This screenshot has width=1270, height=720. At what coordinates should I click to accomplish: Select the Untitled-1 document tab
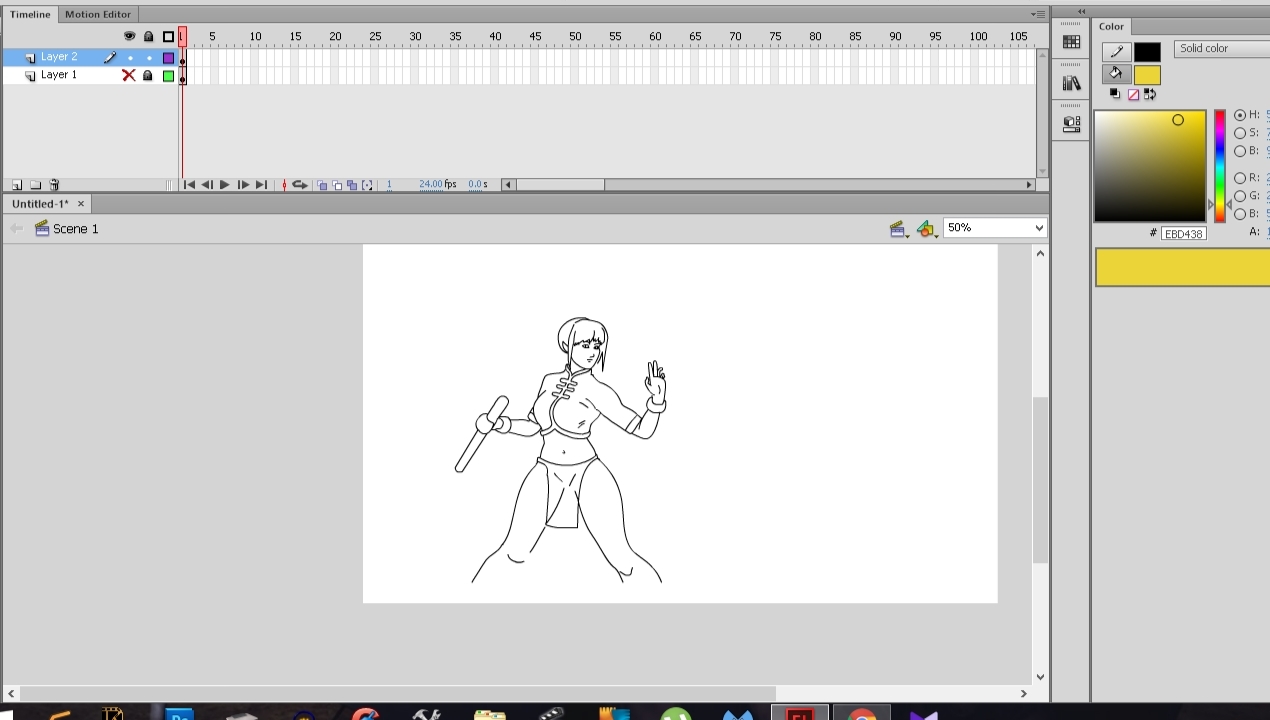[x=40, y=204]
